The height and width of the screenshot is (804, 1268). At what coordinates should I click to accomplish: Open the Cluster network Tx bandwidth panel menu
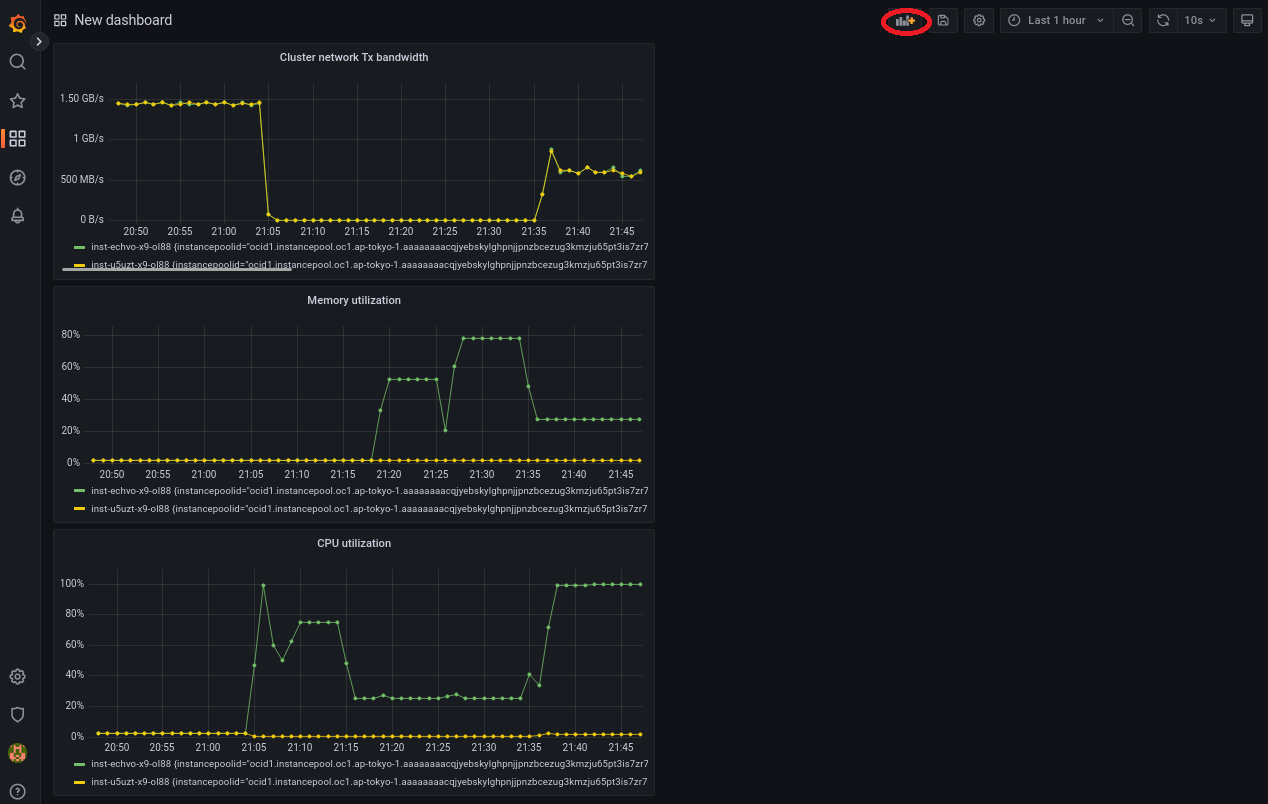click(353, 57)
